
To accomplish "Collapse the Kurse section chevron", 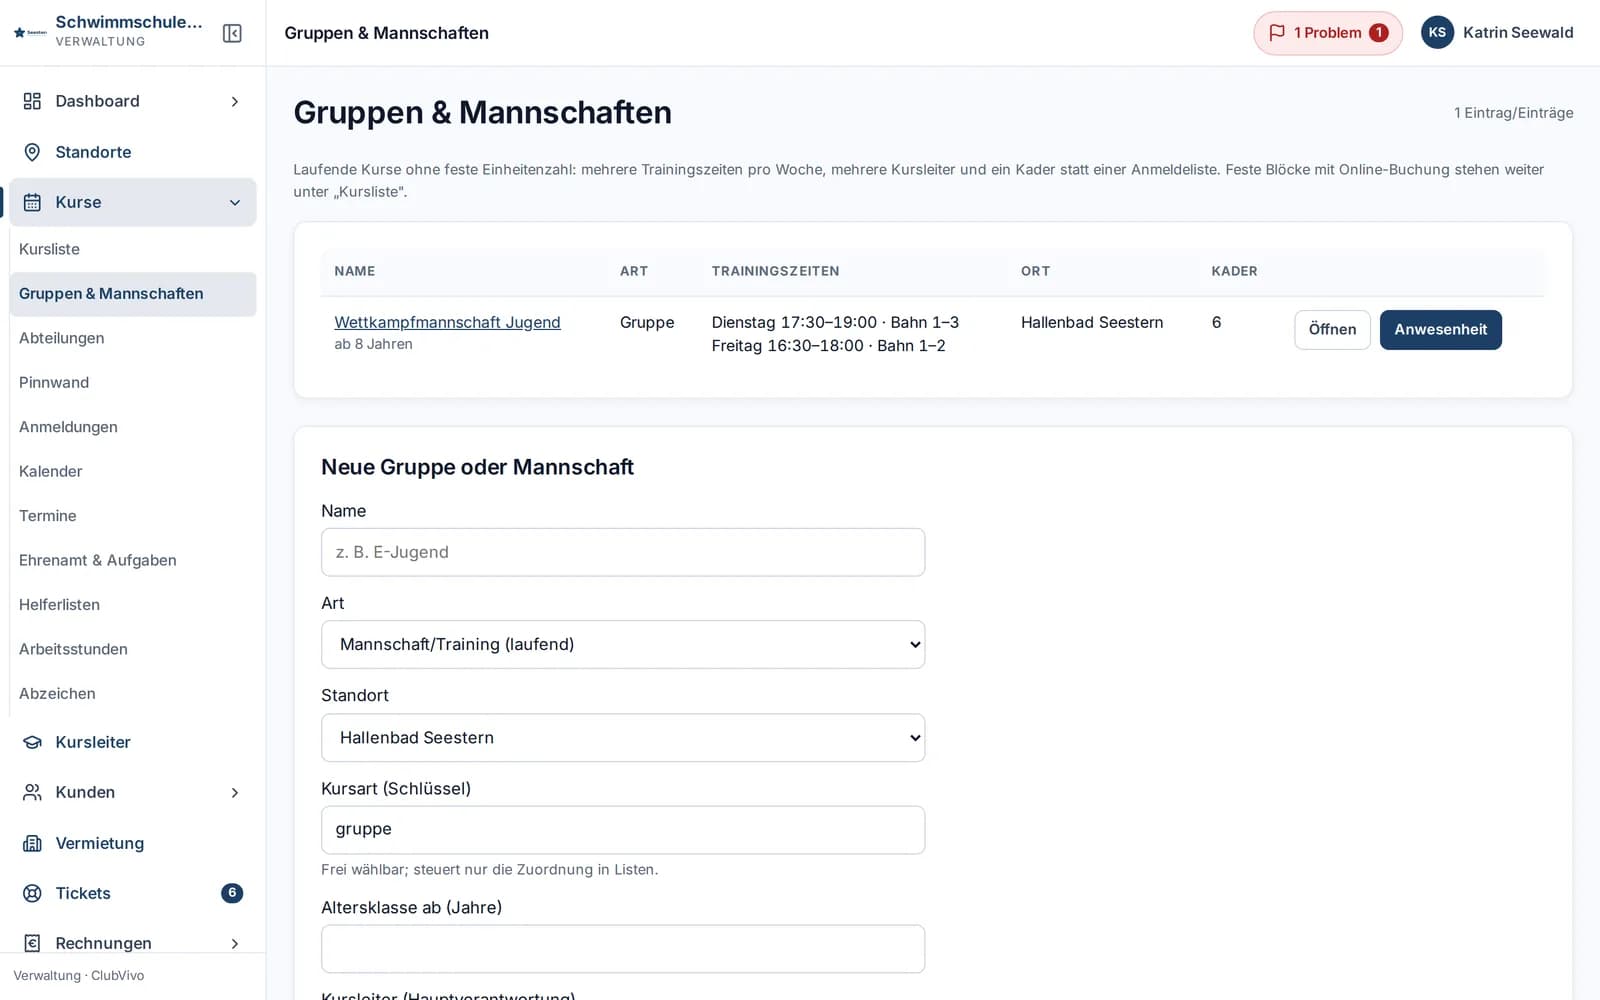I will pyautogui.click(x=235, y=202).
